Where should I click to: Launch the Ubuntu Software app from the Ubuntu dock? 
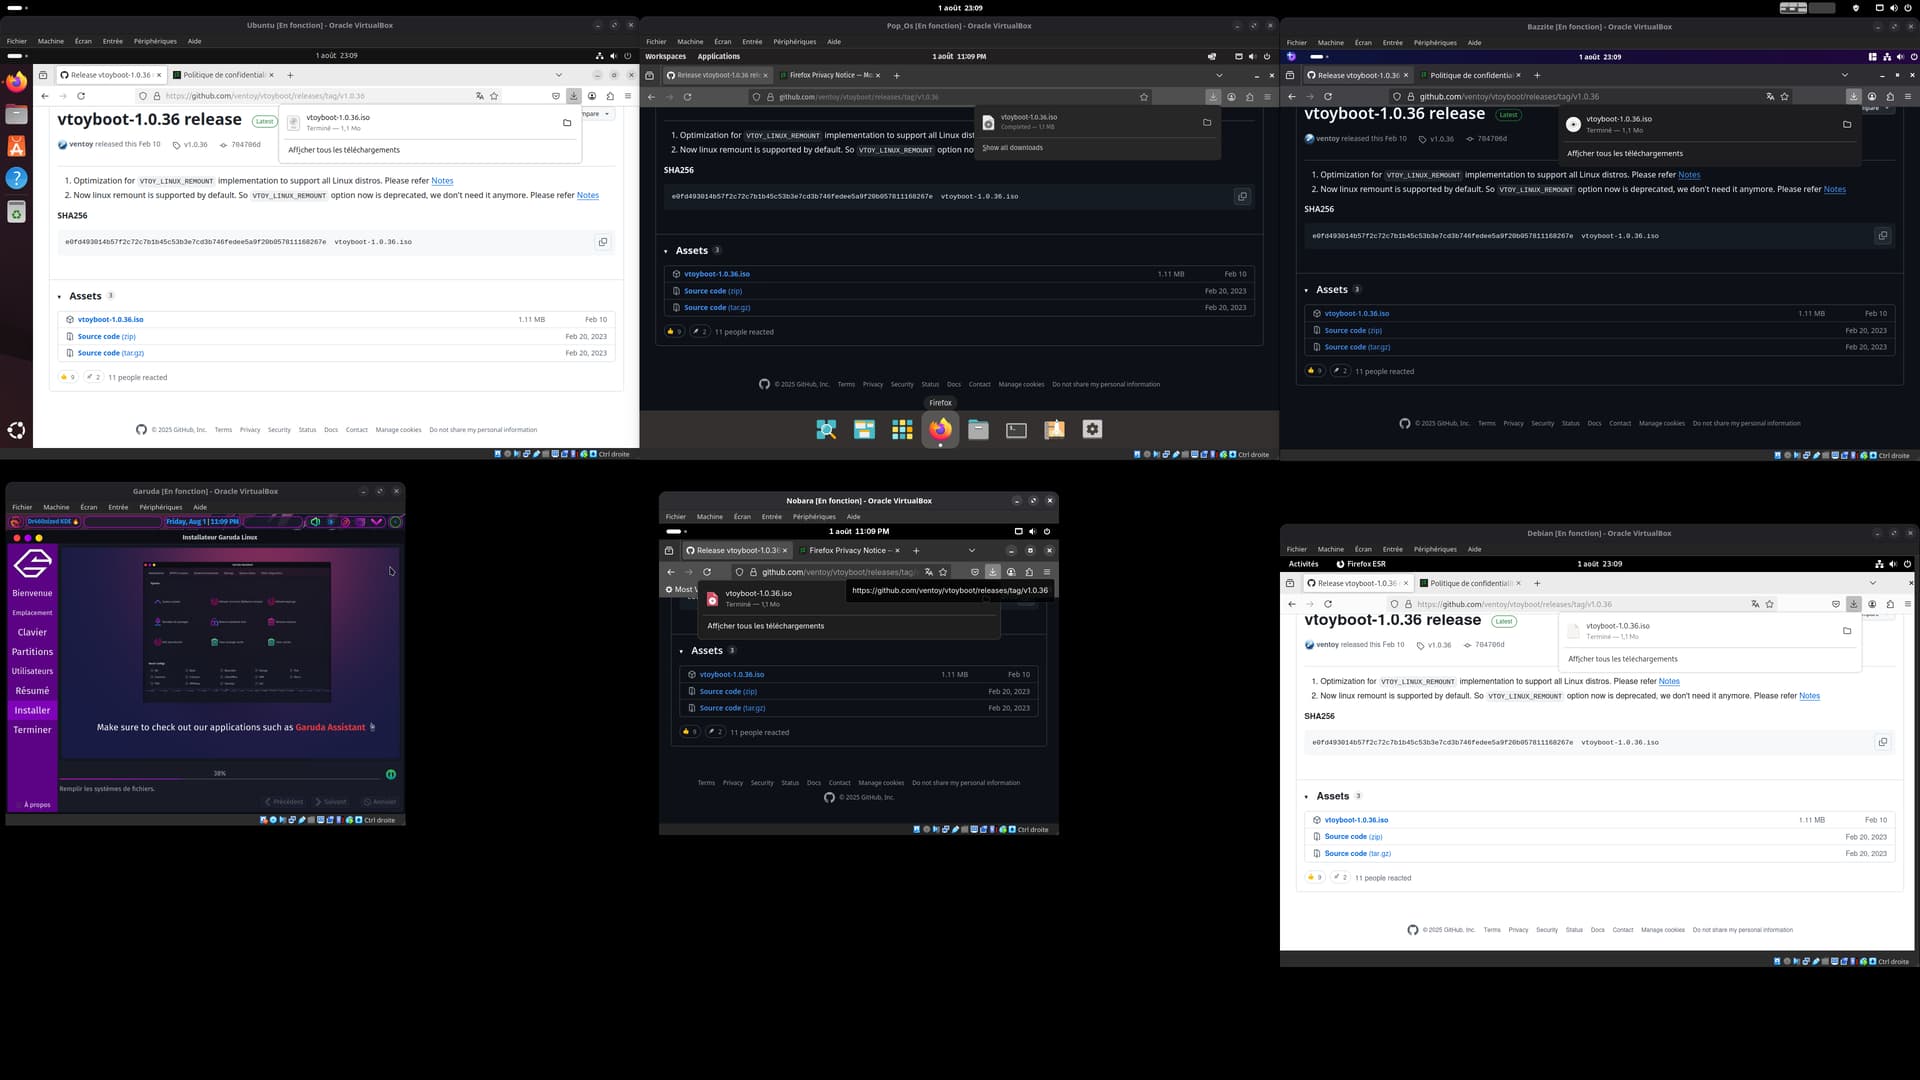click(x=17, y=147)
